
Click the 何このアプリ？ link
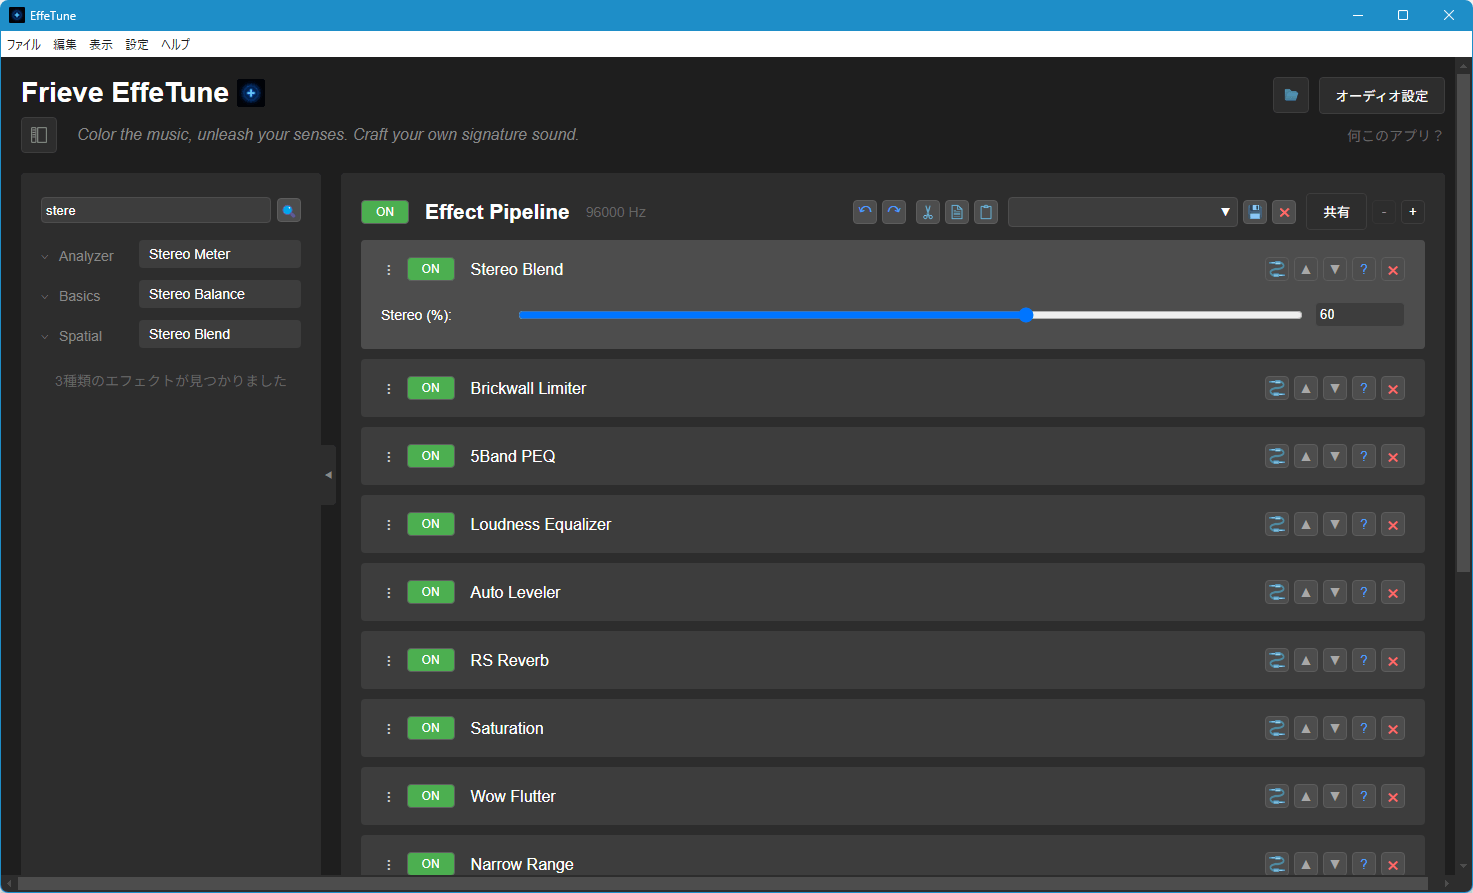[1395, 135]
